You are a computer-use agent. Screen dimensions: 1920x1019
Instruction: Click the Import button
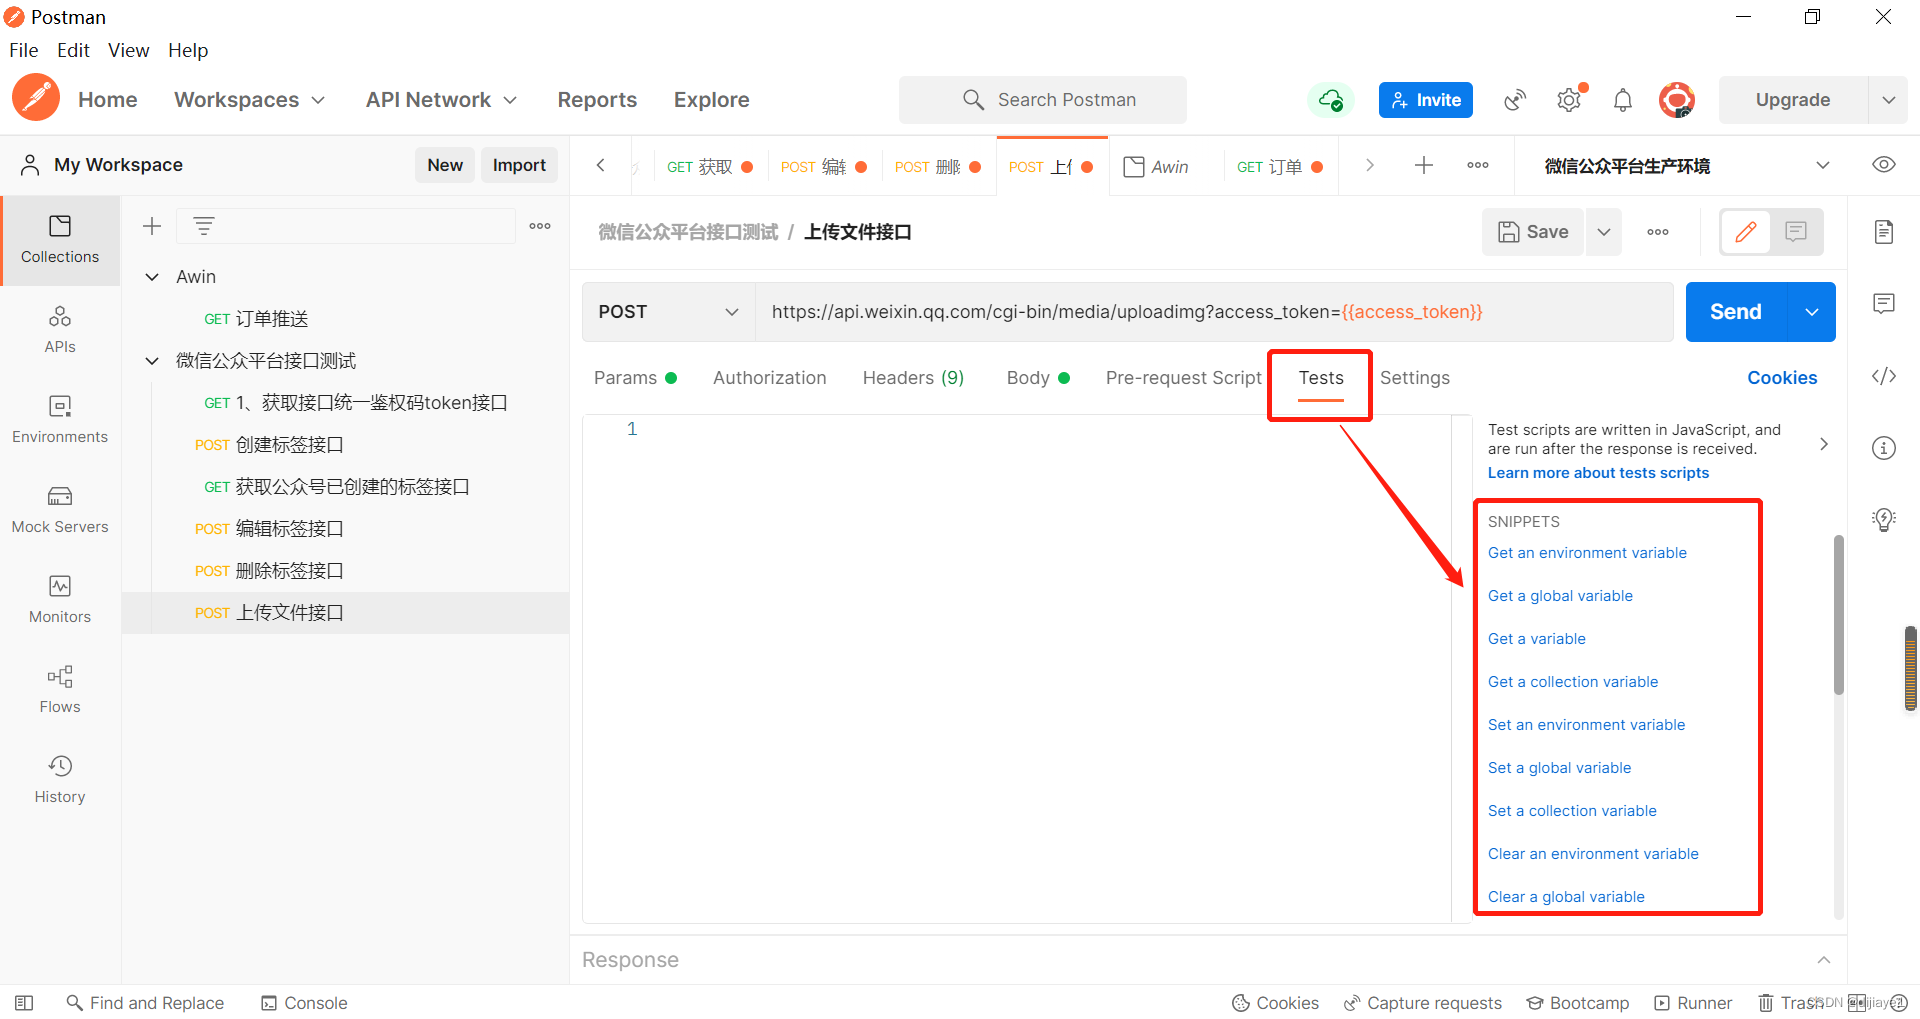(x=519, y=165)
